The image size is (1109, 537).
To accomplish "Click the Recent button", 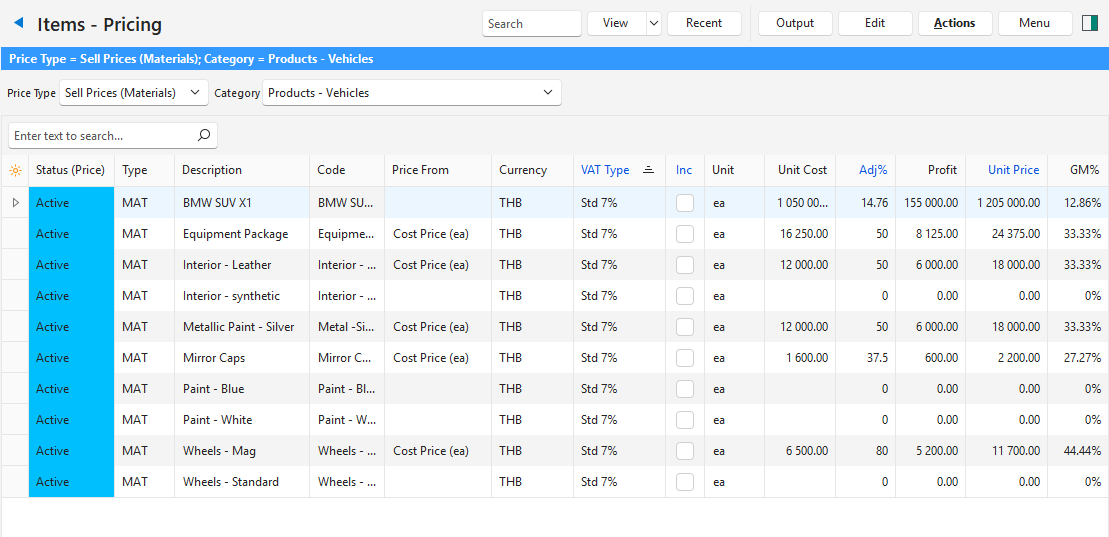I will (704, 23).
